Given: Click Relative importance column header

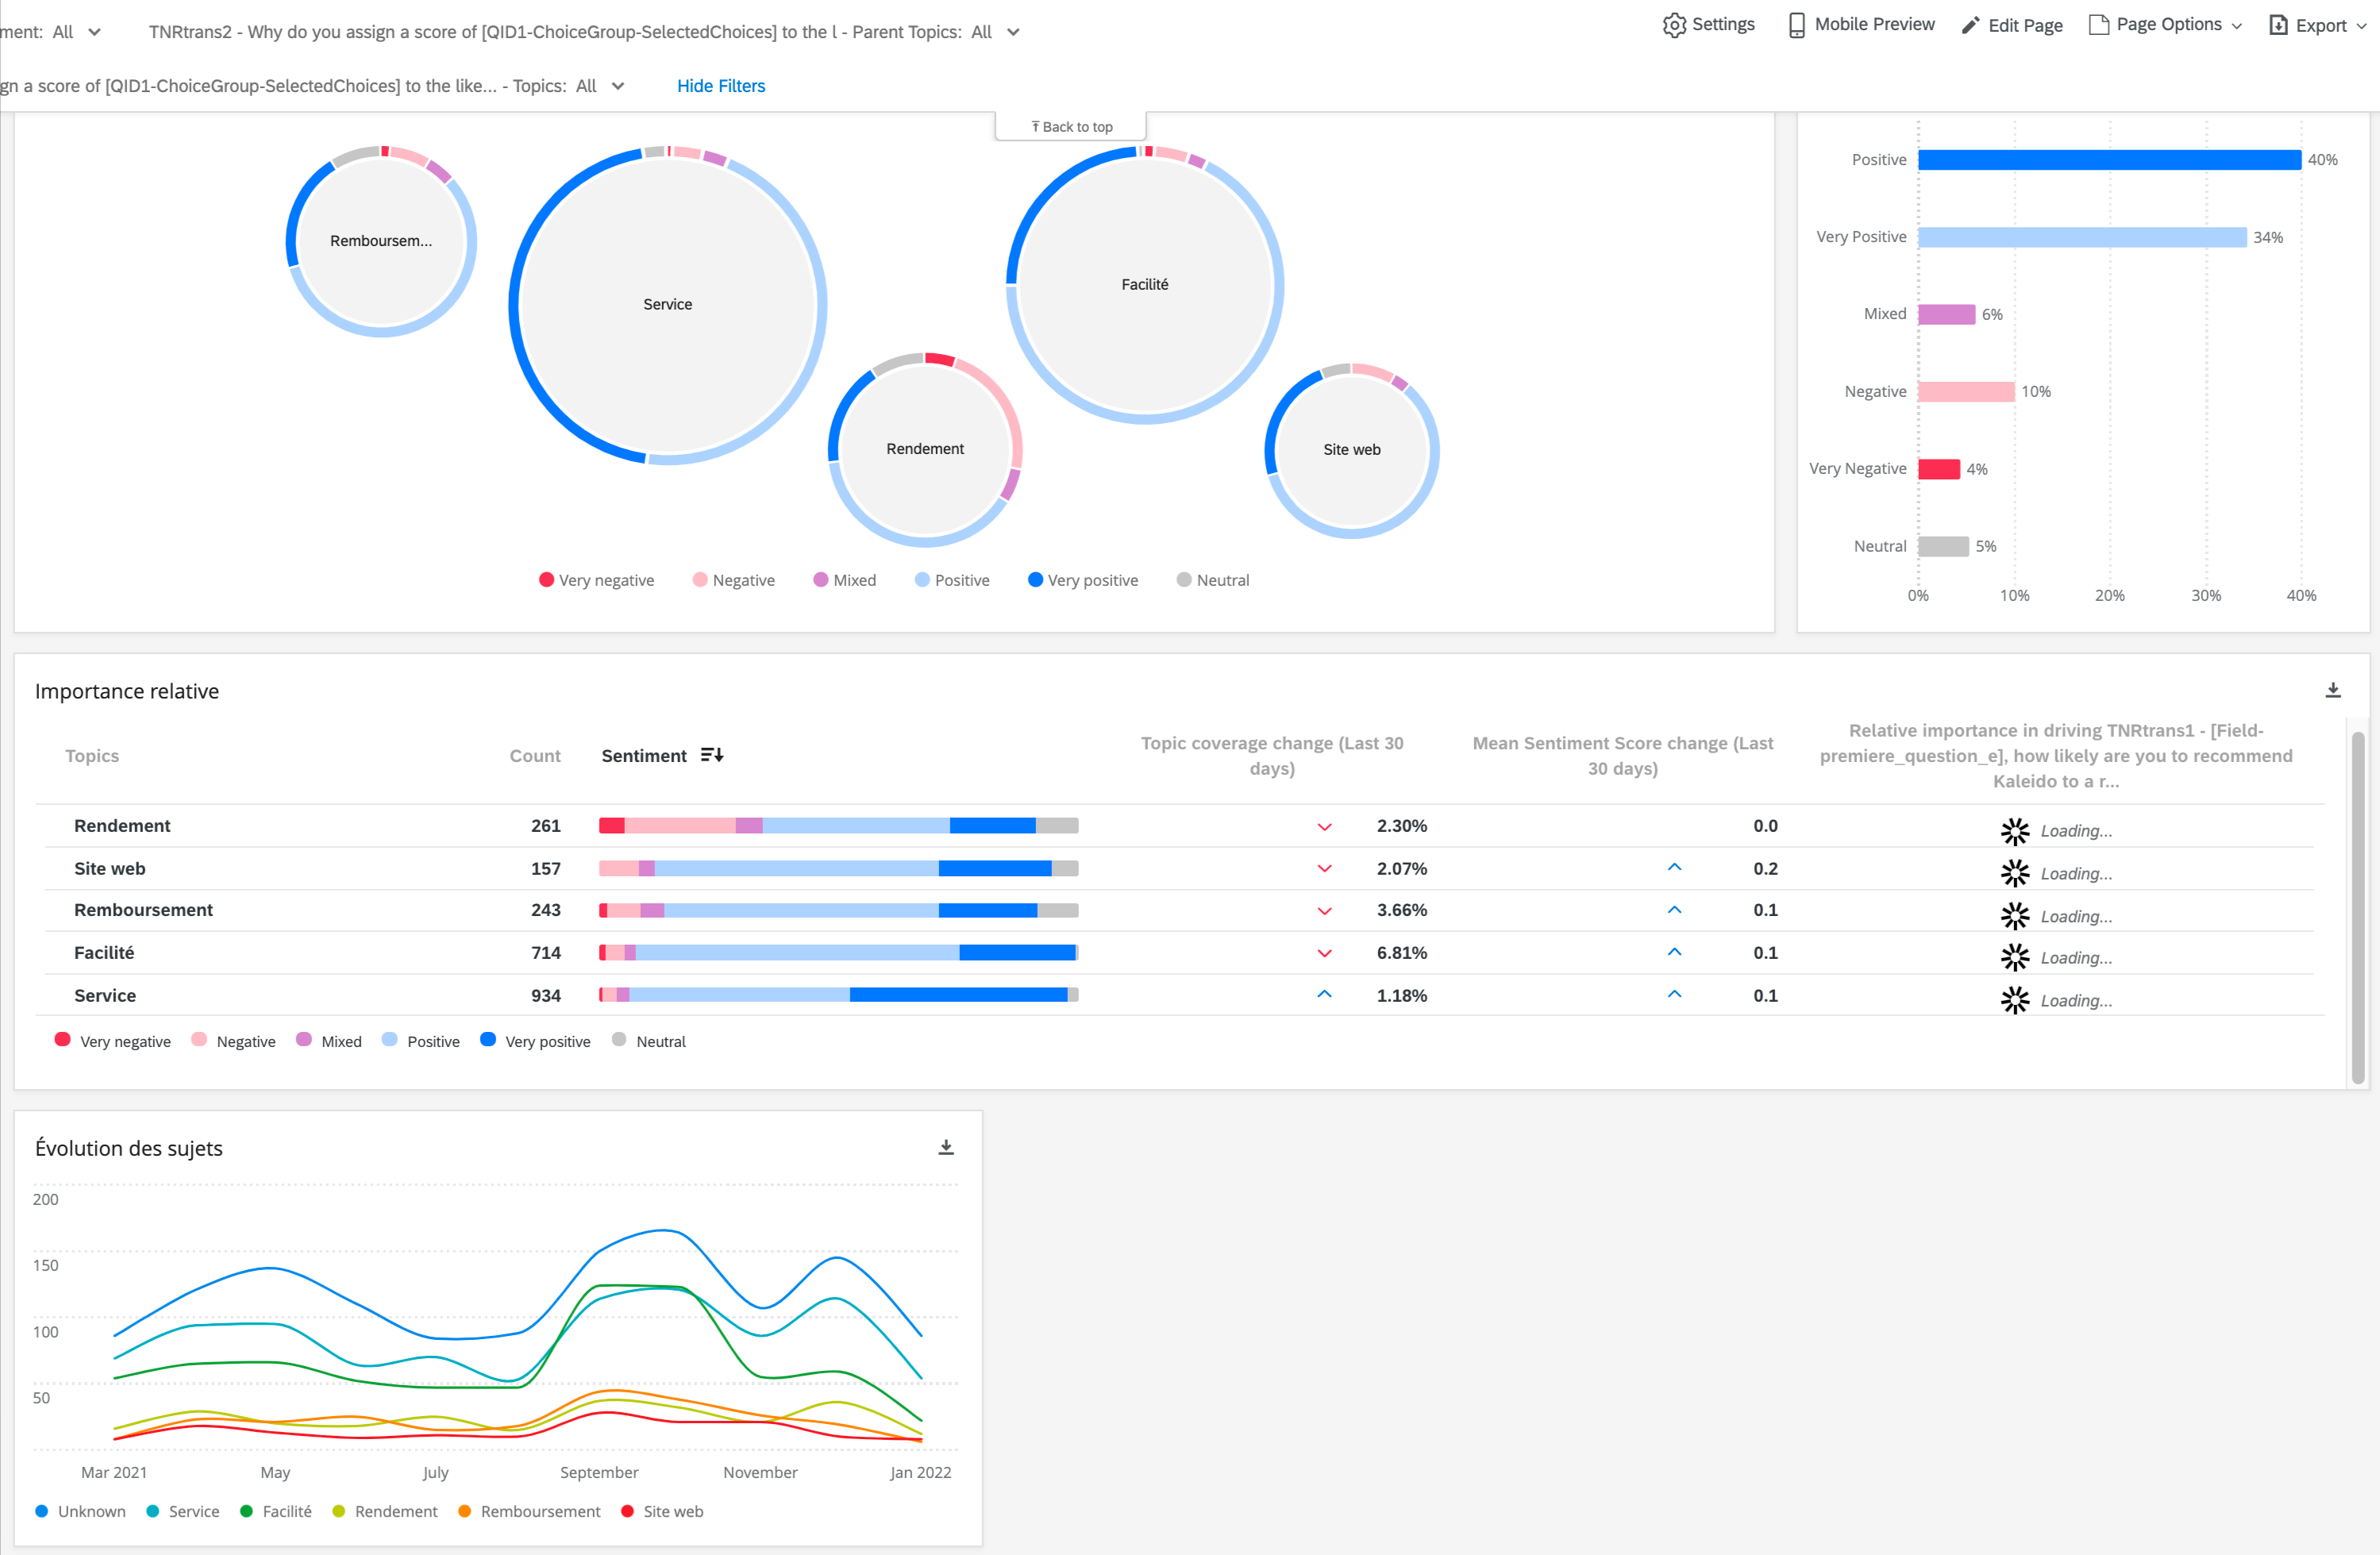Looking at the screenshot, I should 2056,756.
